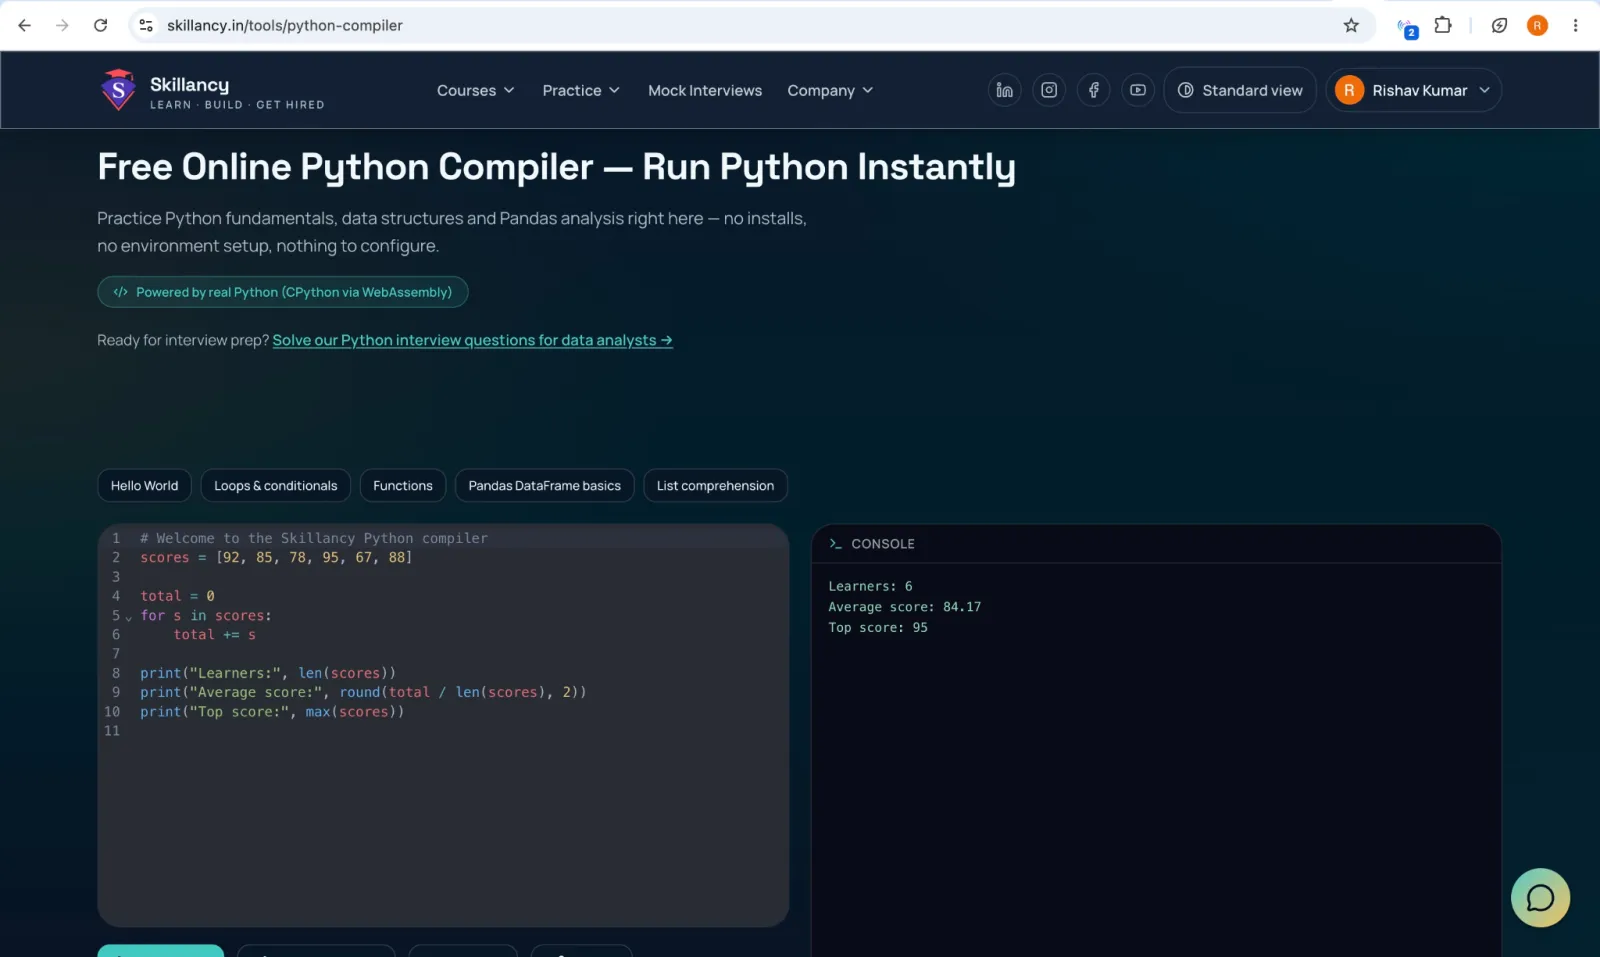Open the Skillancy Instagram icon
1600x957 pixels.
click(x=1049, y=90)
